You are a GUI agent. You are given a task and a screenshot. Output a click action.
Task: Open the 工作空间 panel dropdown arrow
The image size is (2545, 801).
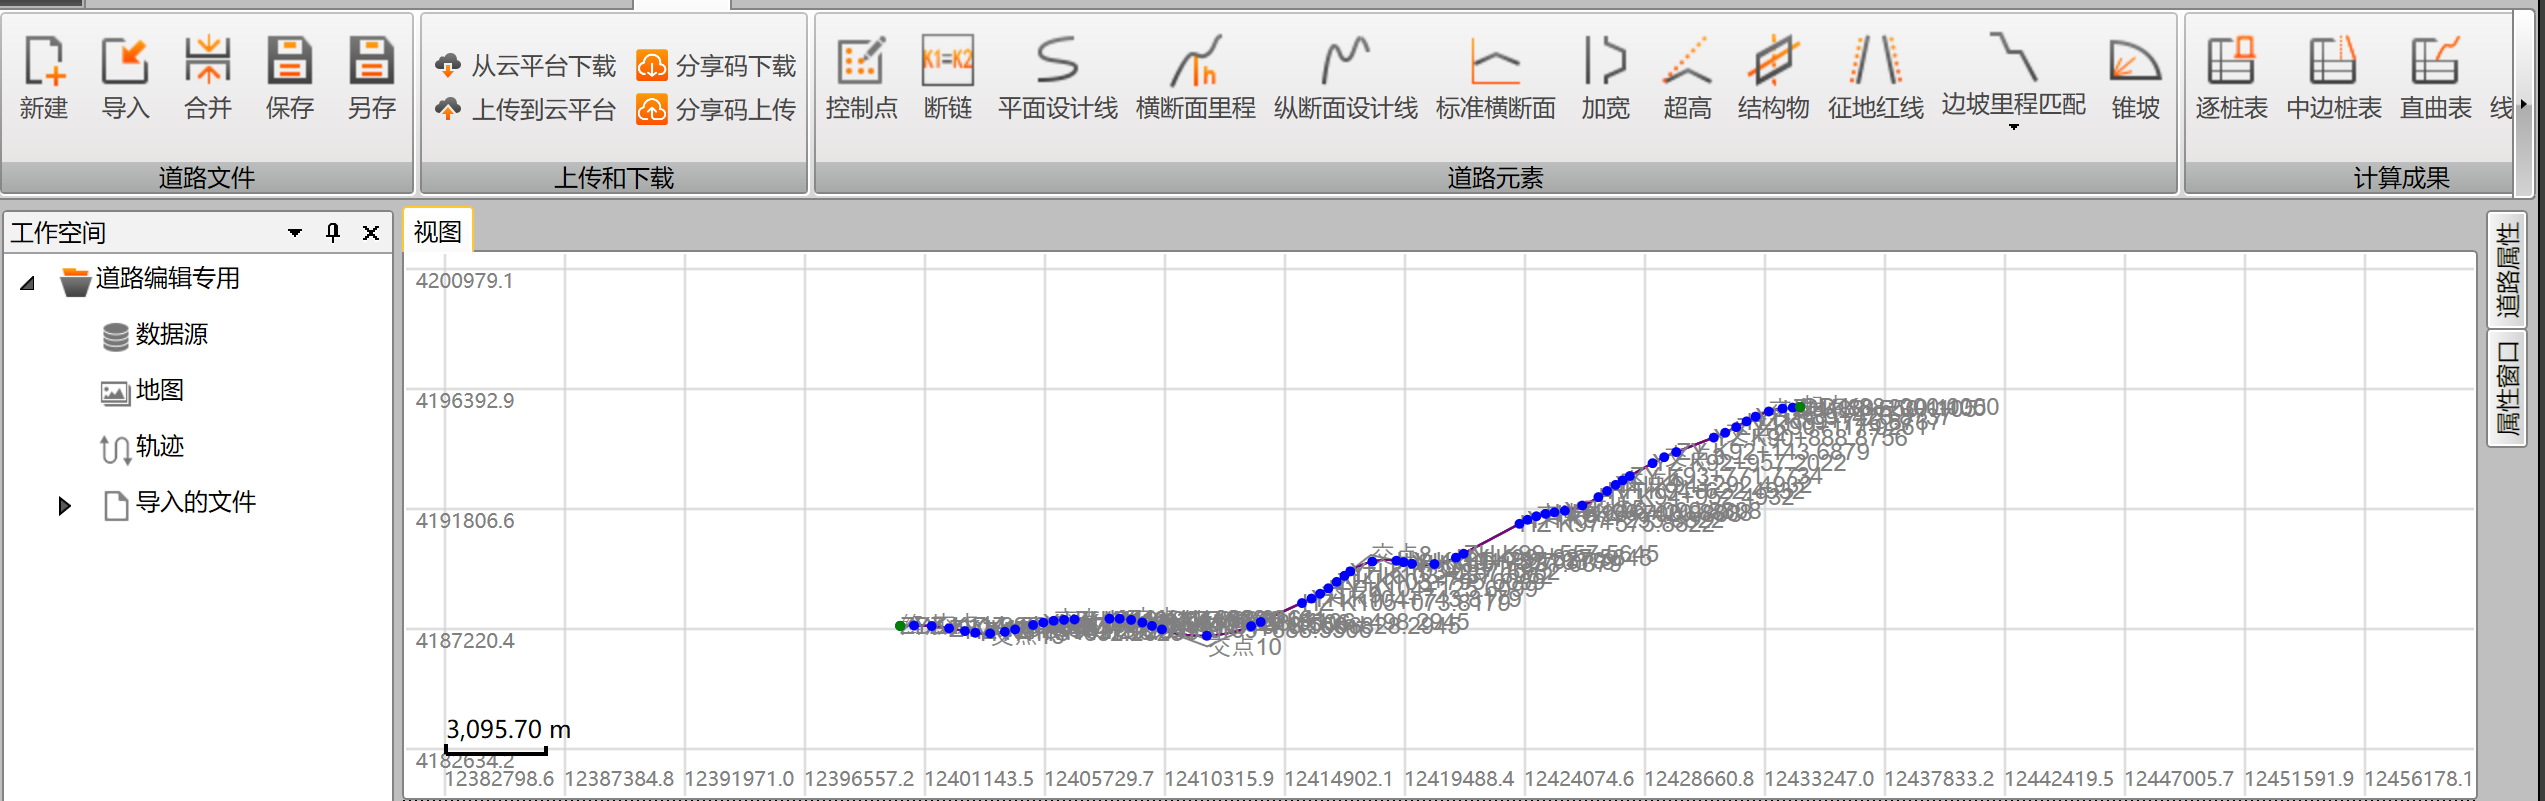295,233
